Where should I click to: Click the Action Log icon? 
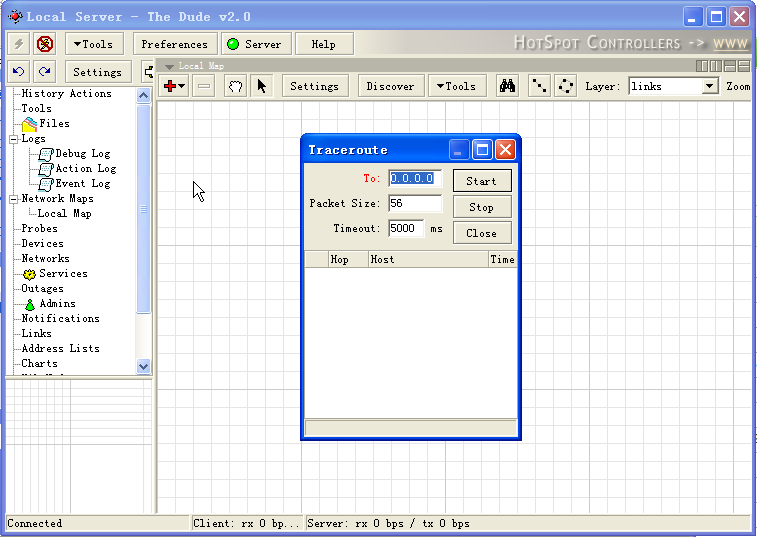pos(46,169)
